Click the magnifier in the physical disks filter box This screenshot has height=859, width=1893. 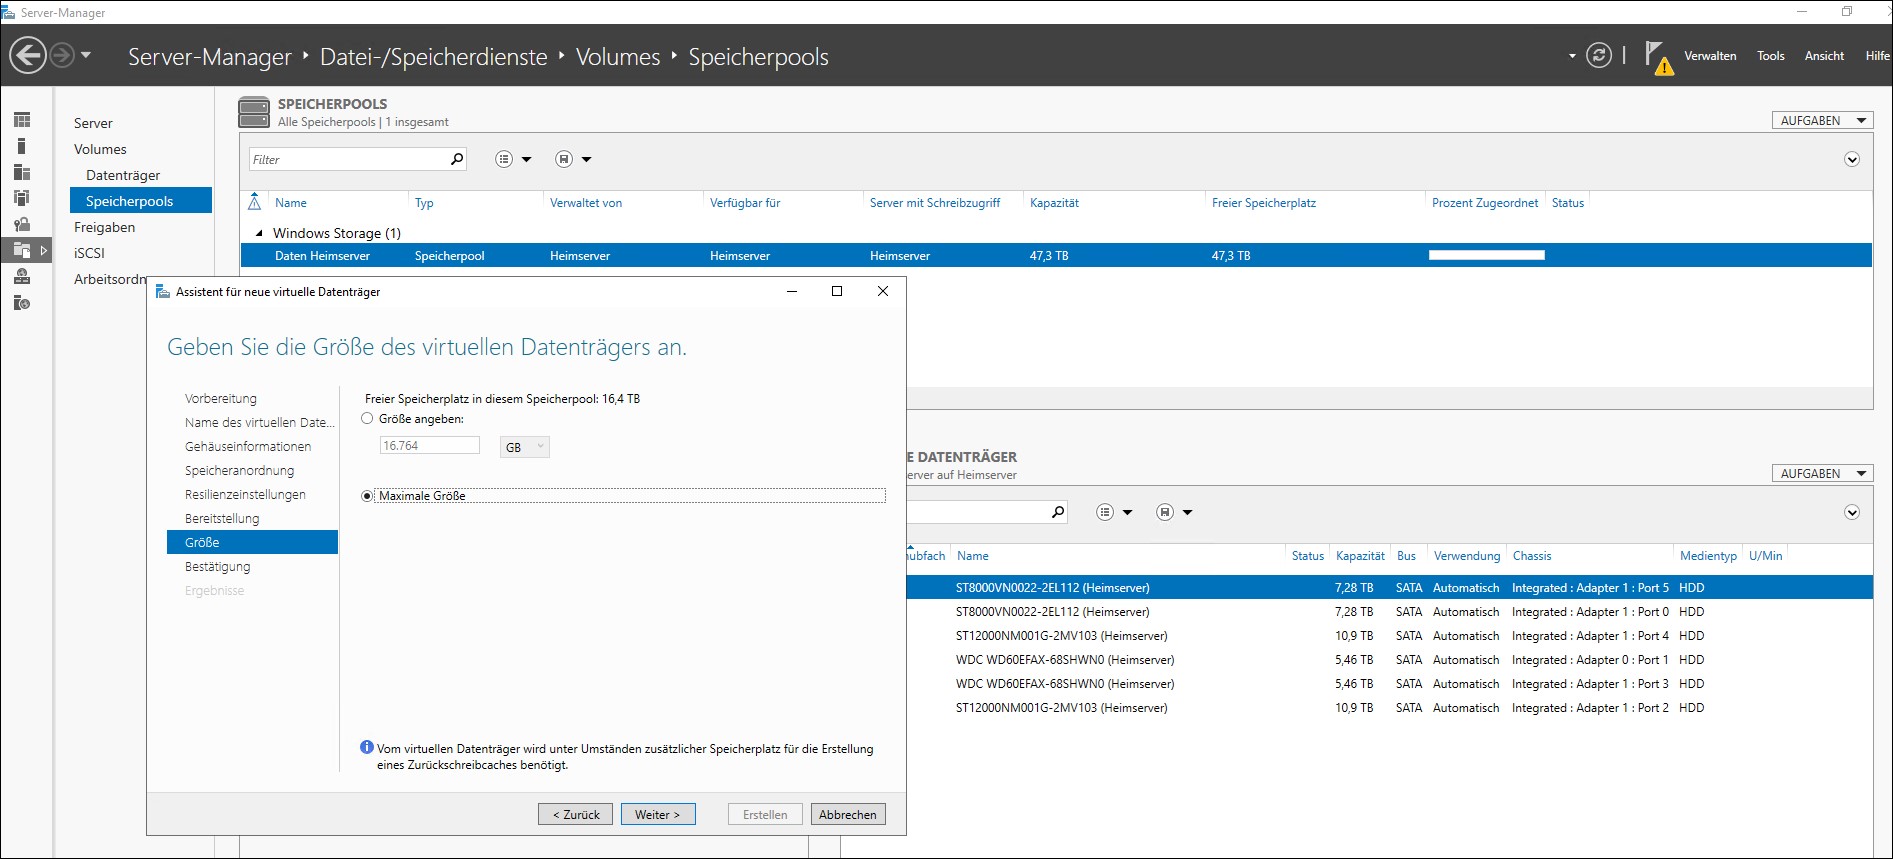click(1057, 512)
